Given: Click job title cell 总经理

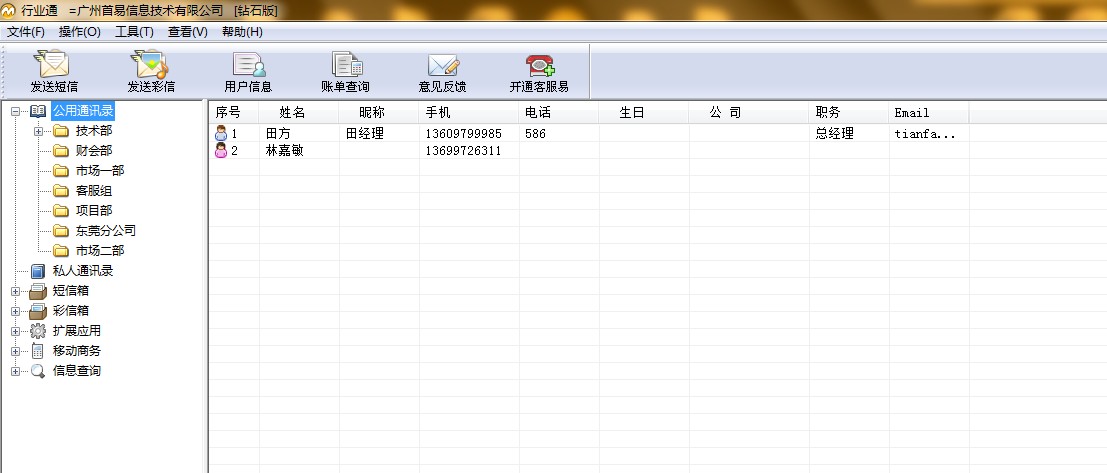Looking at the screenshot, I should (834, 133).
